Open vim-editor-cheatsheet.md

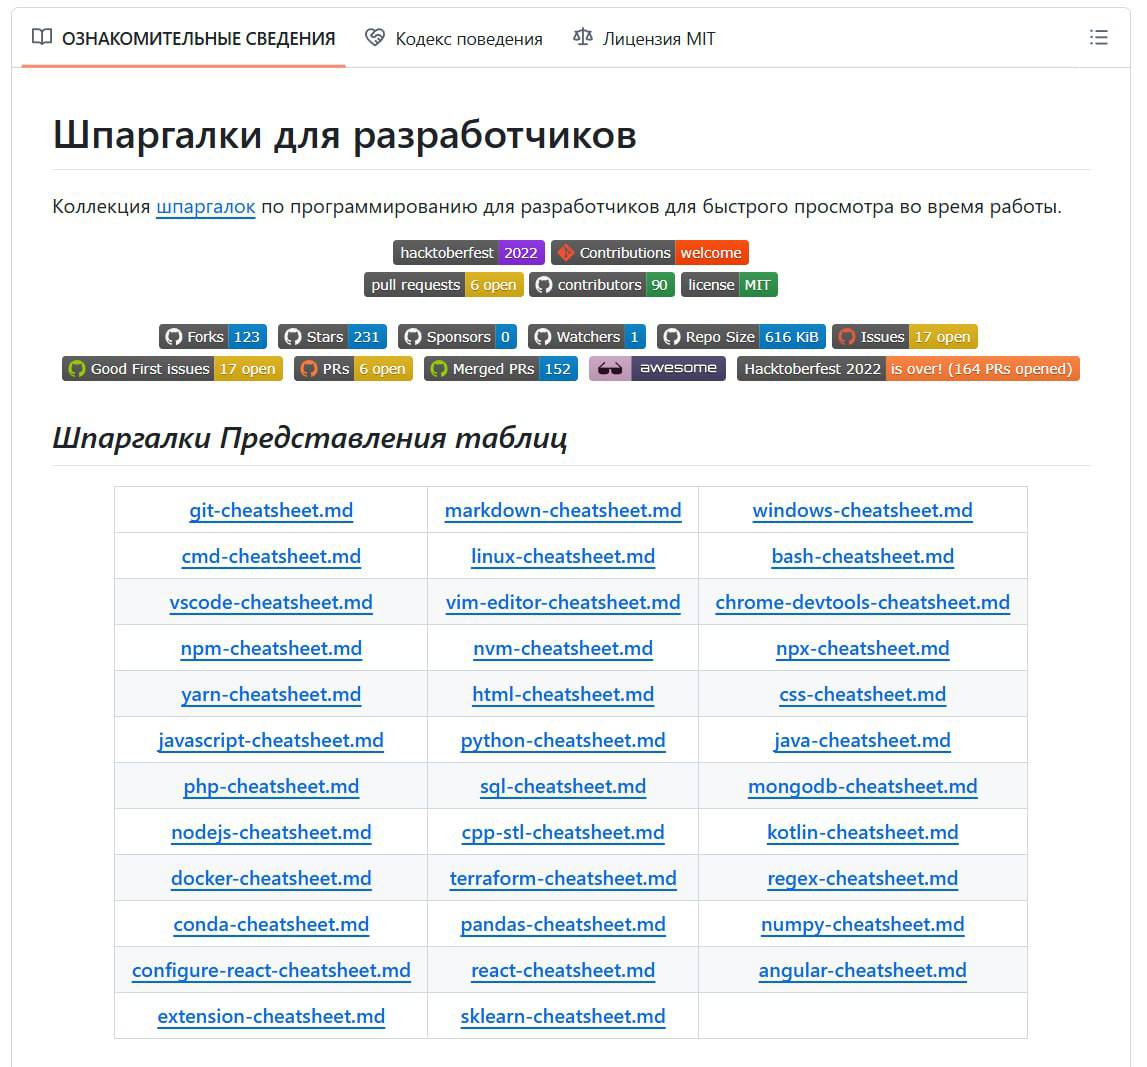[x=563, y=603]
